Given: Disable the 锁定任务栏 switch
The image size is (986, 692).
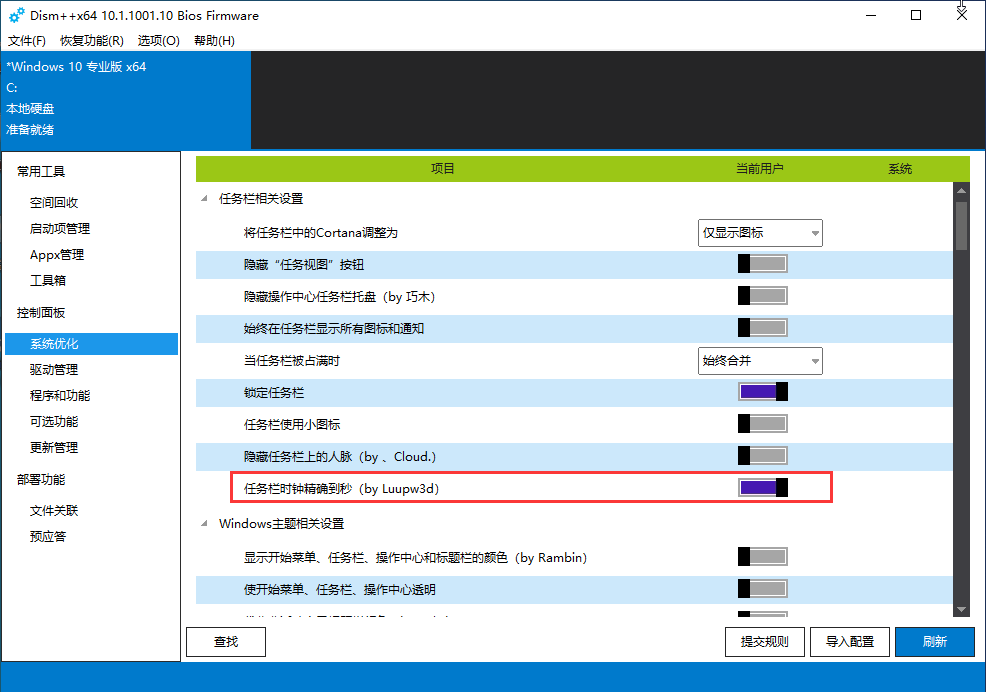Looking at the screenshot, I should [x=762, y=392].
